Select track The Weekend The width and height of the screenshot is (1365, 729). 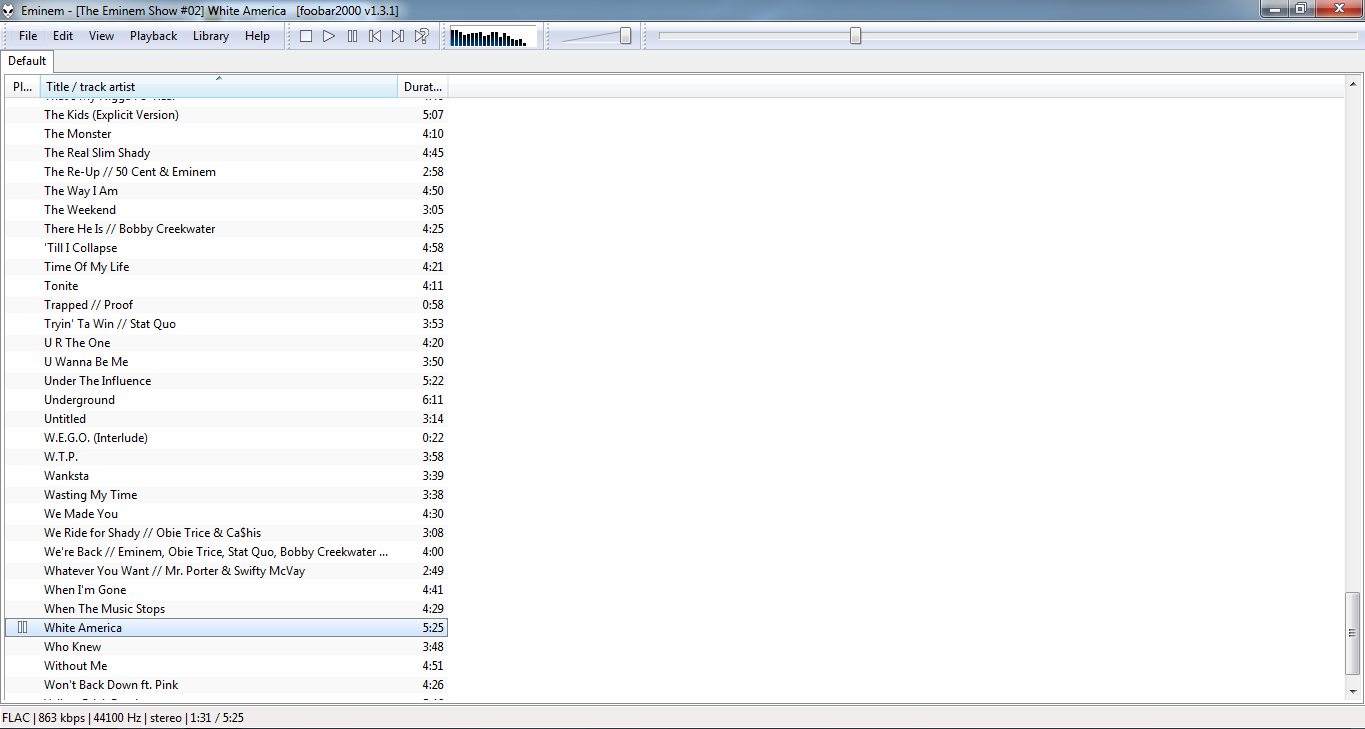tap(226, 210)
